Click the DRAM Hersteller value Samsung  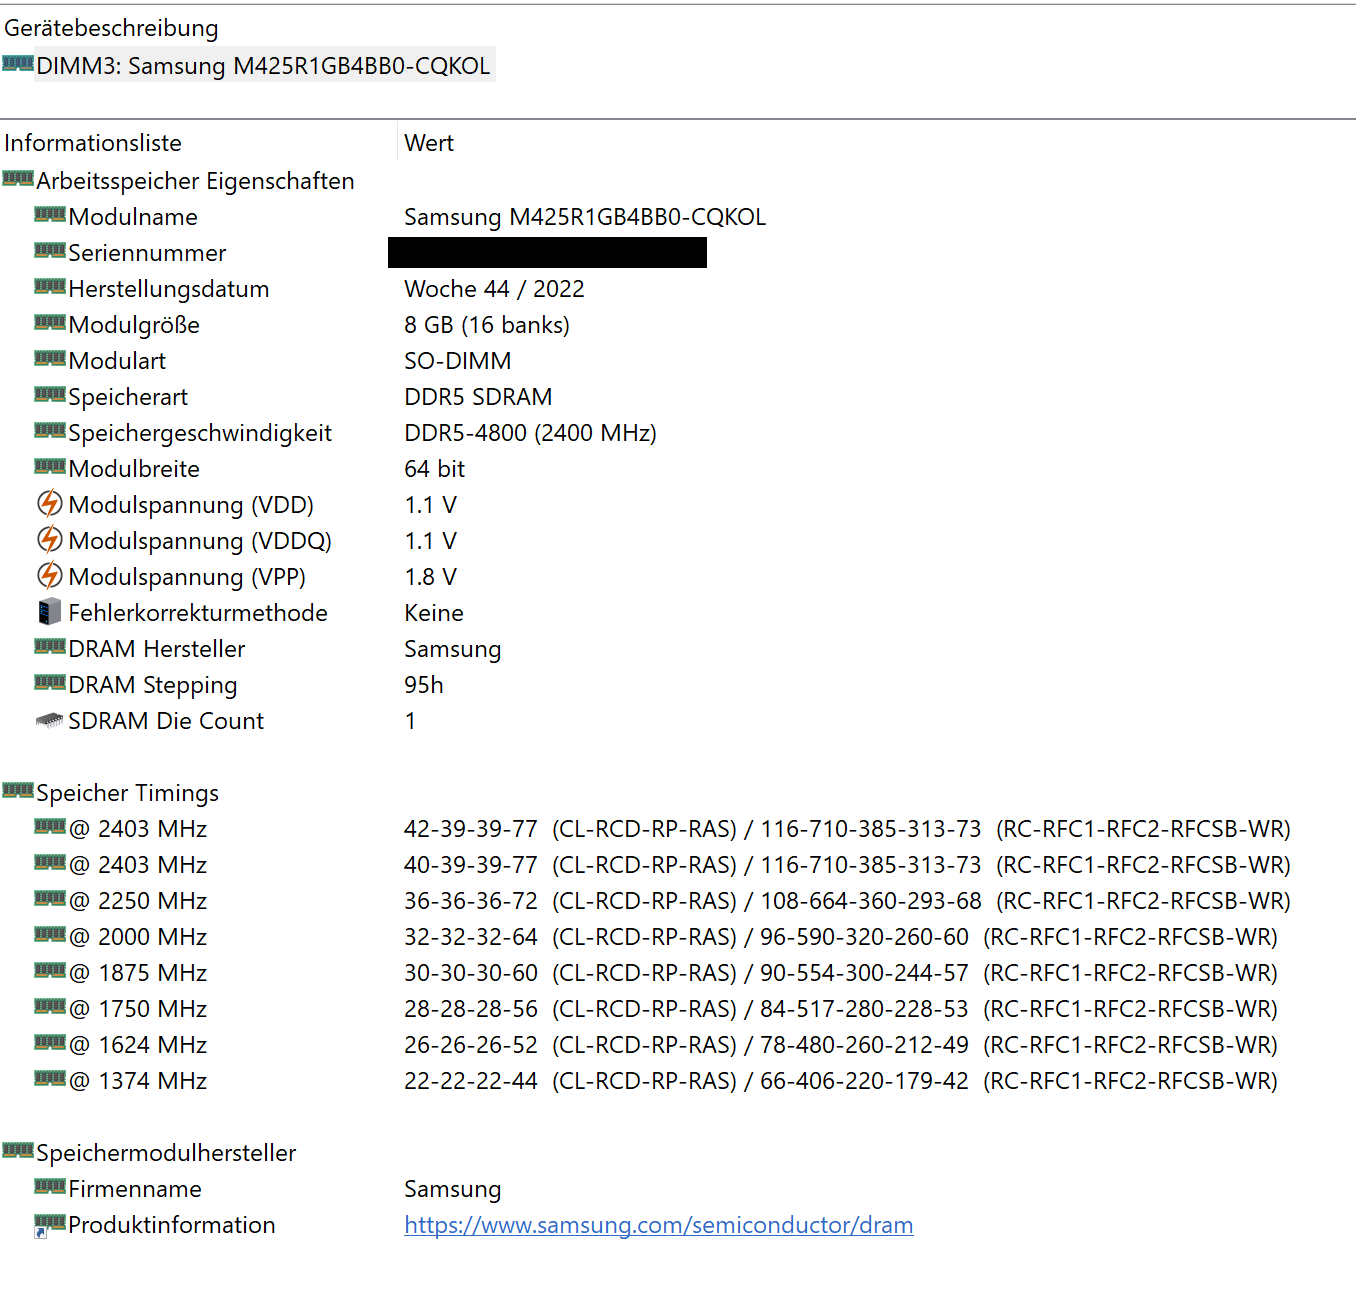[453, 649]
